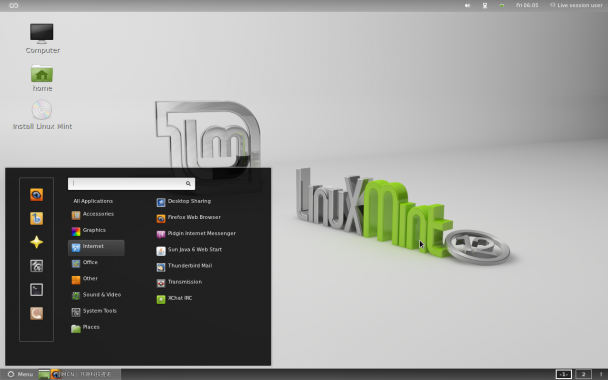This screenshot has width=608, height=380.
Task: Launch Transmission
Action: pos(179,283)
